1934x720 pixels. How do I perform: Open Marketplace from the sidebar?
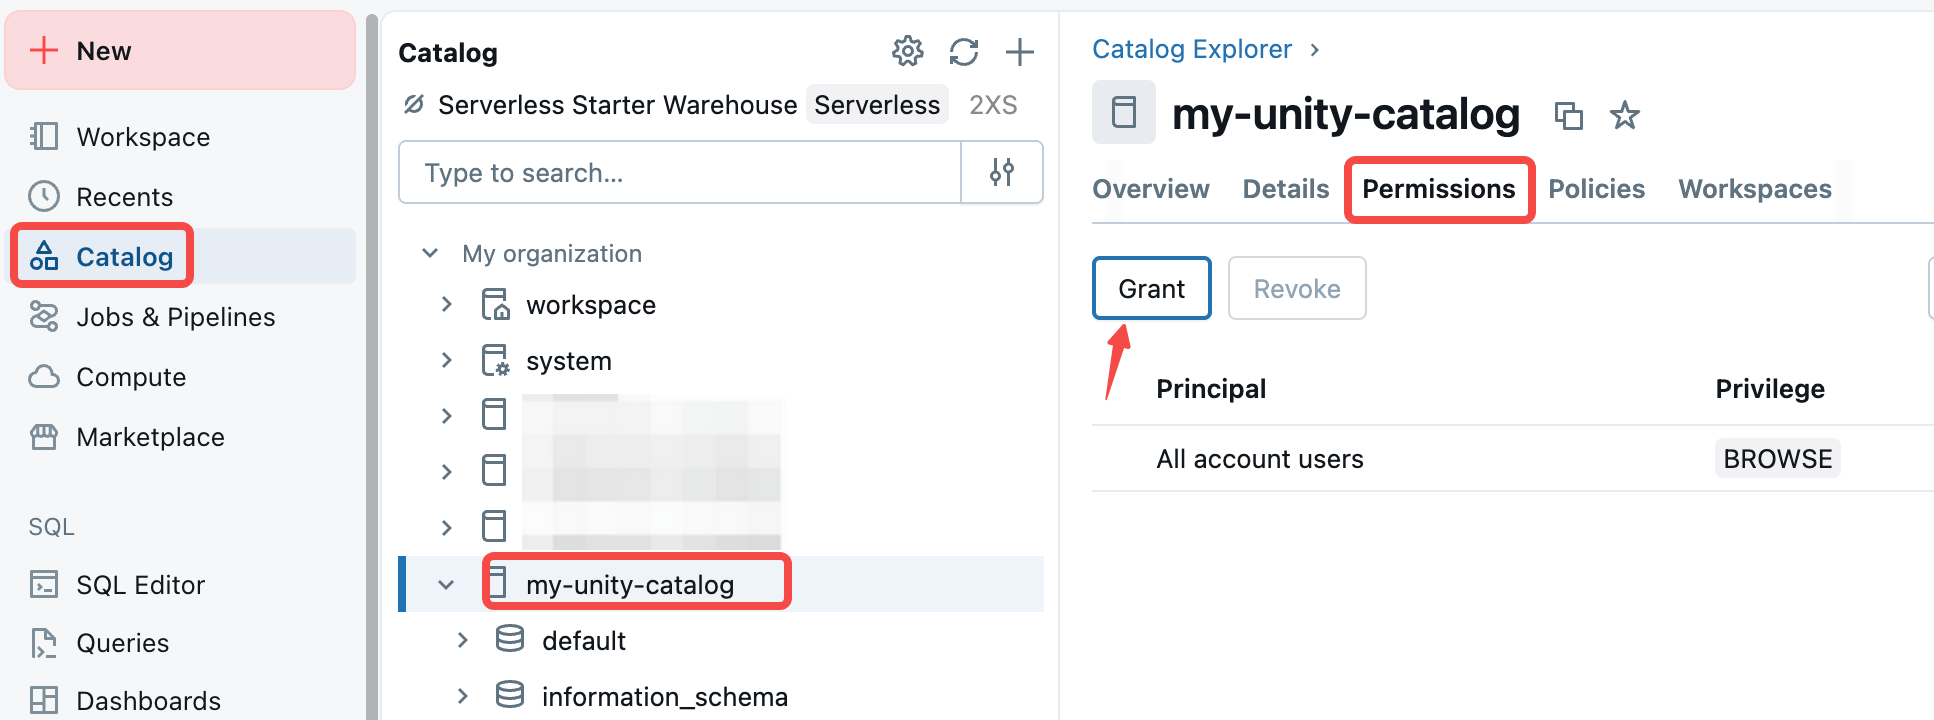pos(150,437)
